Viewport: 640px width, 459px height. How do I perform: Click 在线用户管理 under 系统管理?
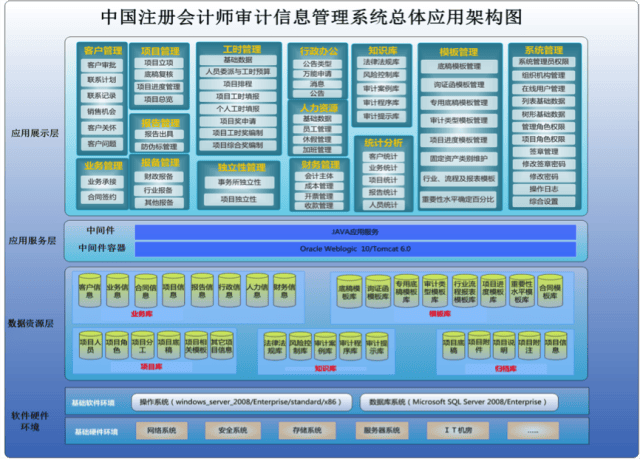[x=544, y=89]
